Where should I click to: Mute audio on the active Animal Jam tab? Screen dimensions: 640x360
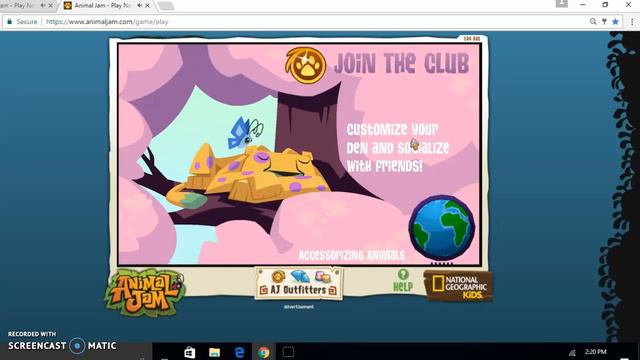[140, 6]
